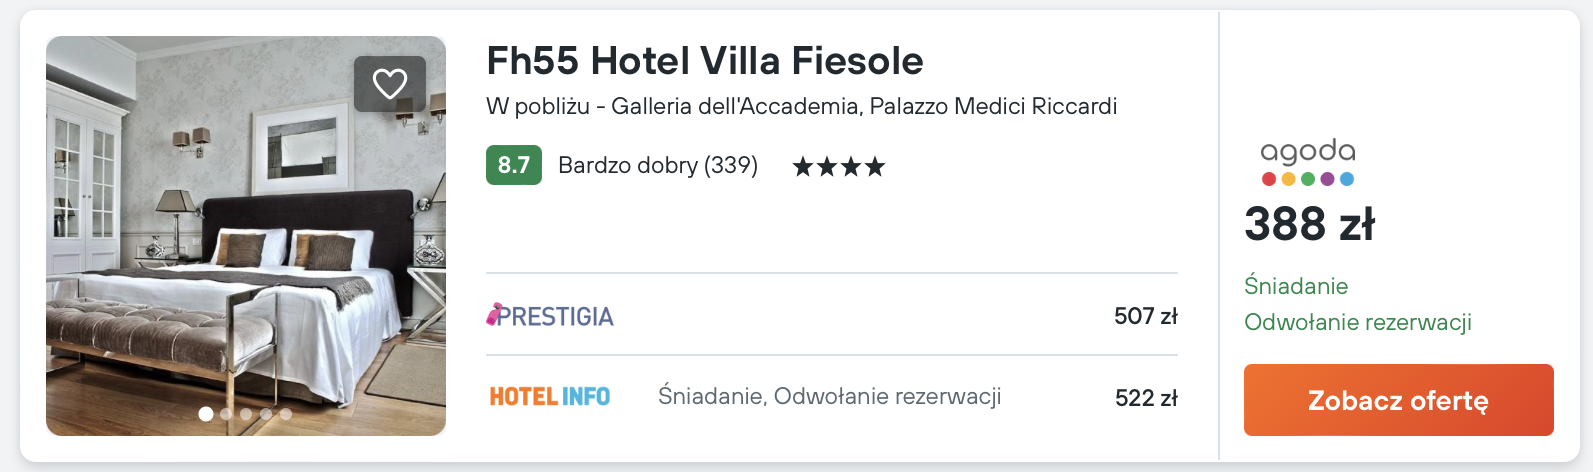Select the Prestigia 507 zł price

(1145, 316)
